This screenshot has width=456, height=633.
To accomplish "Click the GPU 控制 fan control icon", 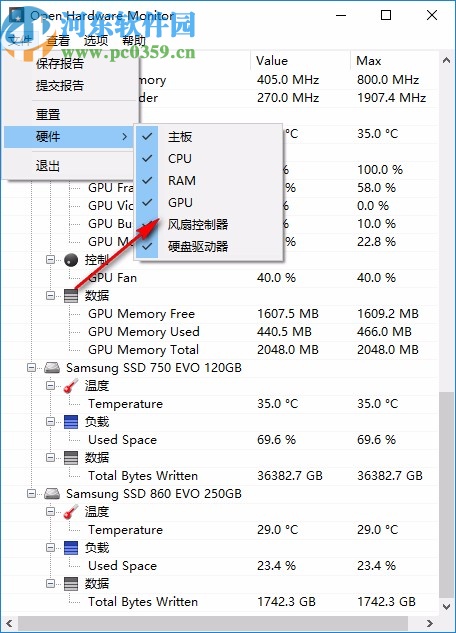I will [71, 260].
